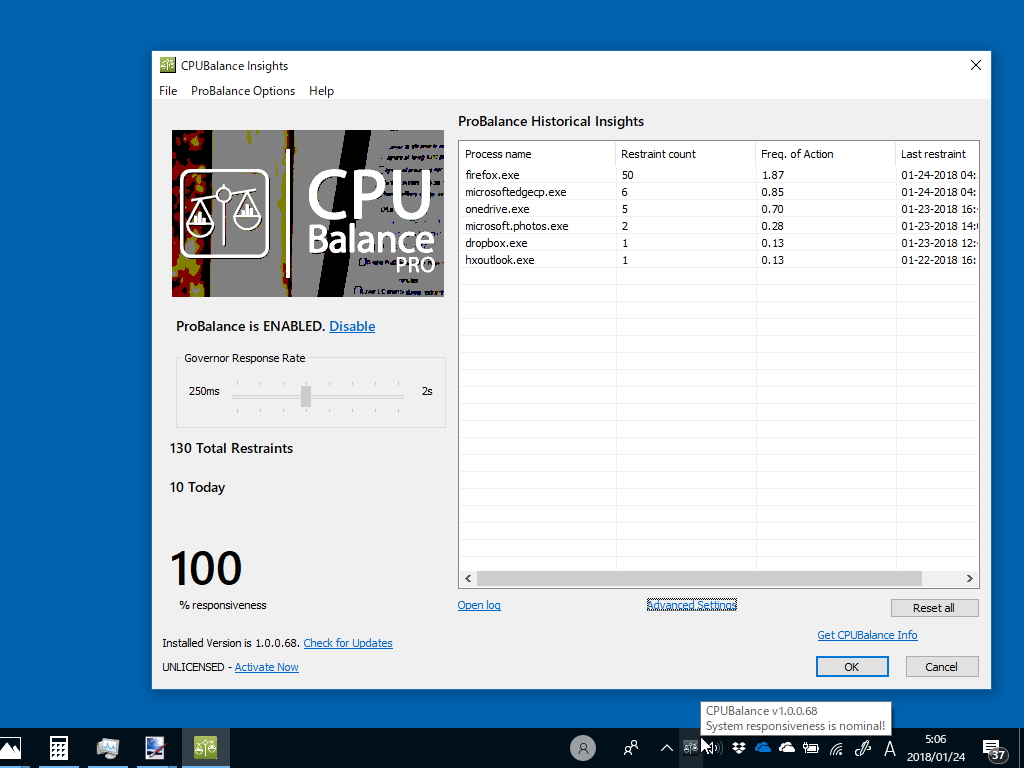Open the CPUBalance icon in the system tray
Screen dimensions: 1024x768
tap(690, 748)
